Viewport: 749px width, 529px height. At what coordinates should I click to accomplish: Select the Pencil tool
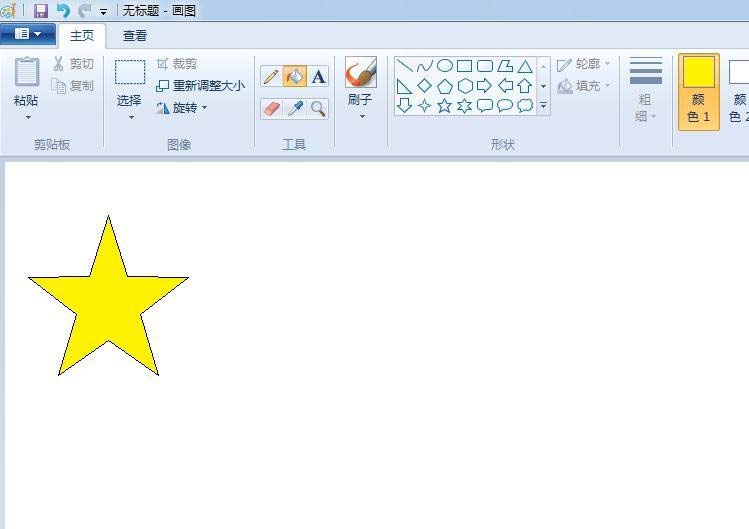click(x=271, y=76)
